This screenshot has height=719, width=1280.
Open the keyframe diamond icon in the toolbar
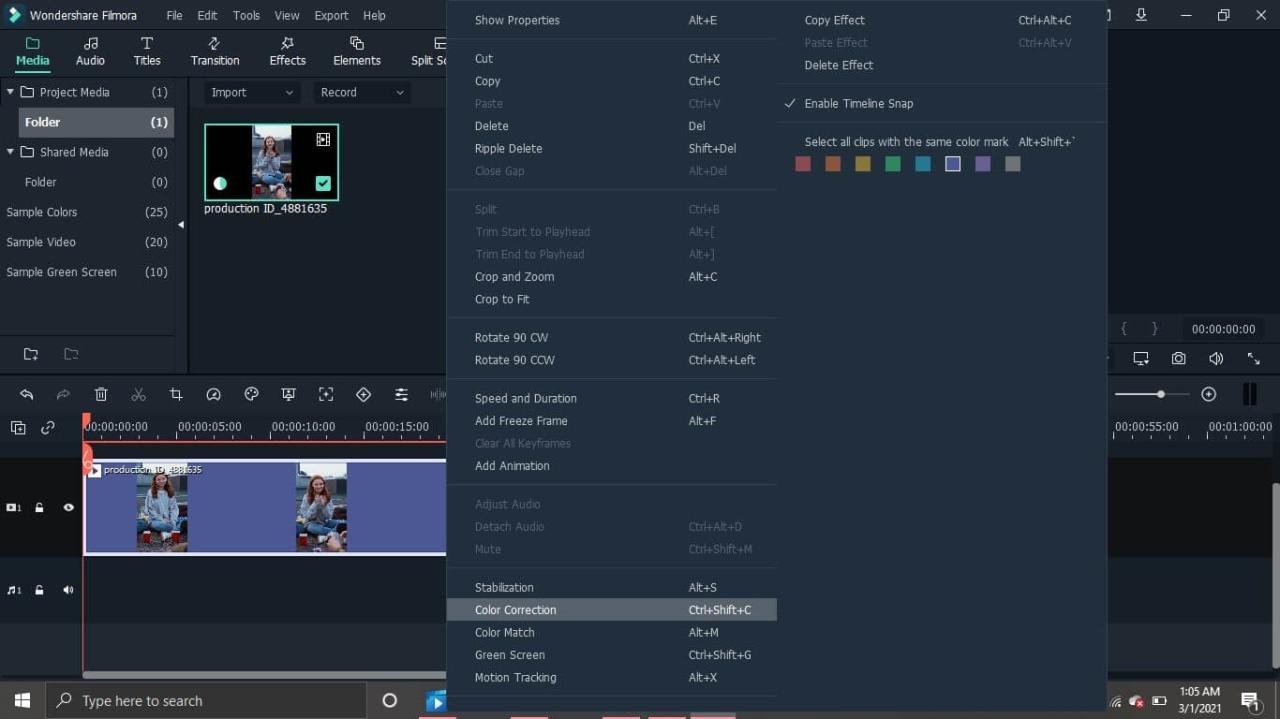point(363,394)
